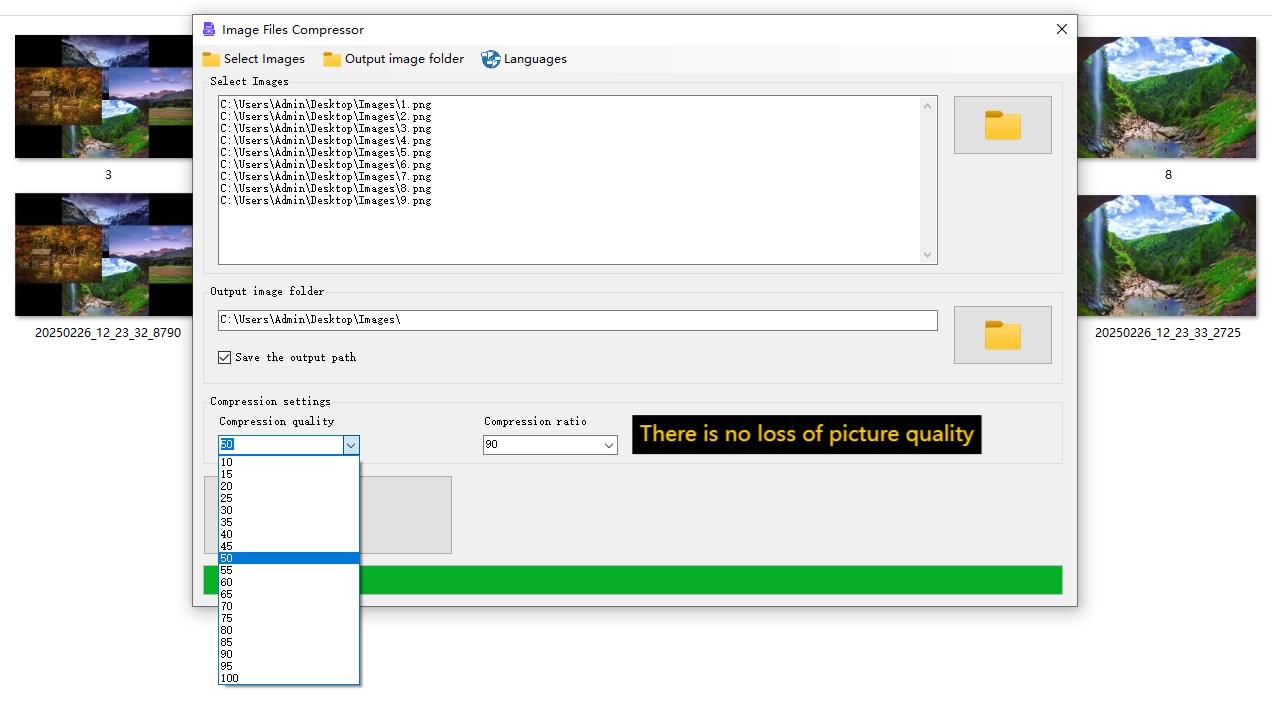Select 10 from the quality list
The height and width of the screenshot is (710, 1272).
tap(288, 462)
